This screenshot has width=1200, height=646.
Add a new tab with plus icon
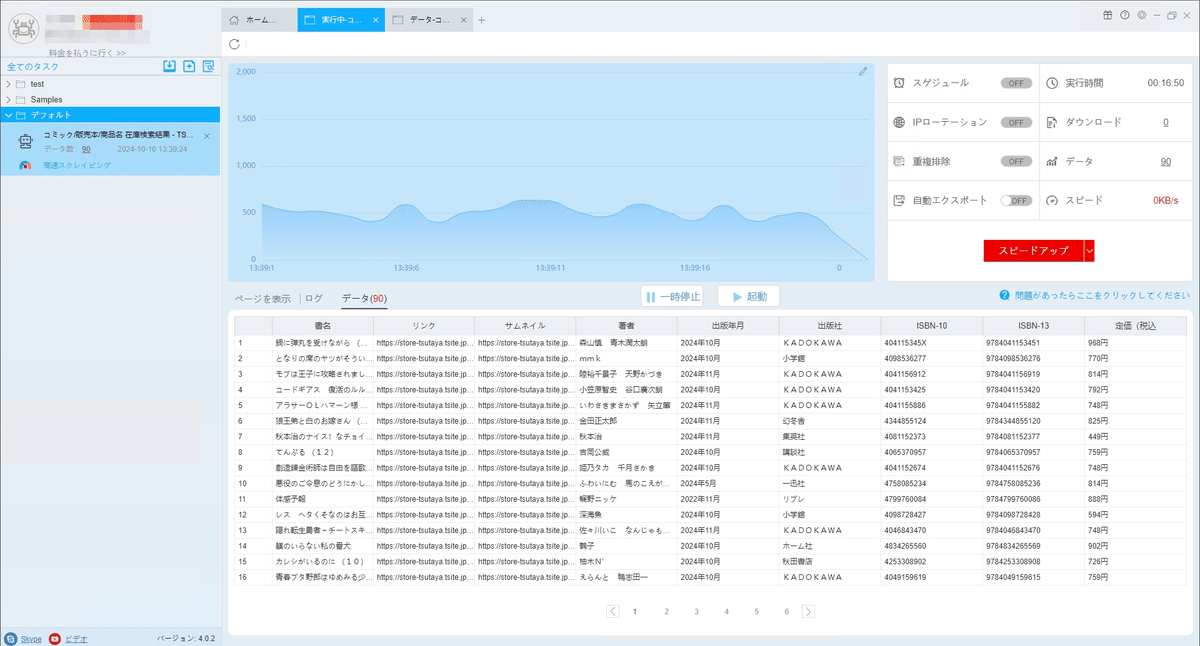[481, 20]
